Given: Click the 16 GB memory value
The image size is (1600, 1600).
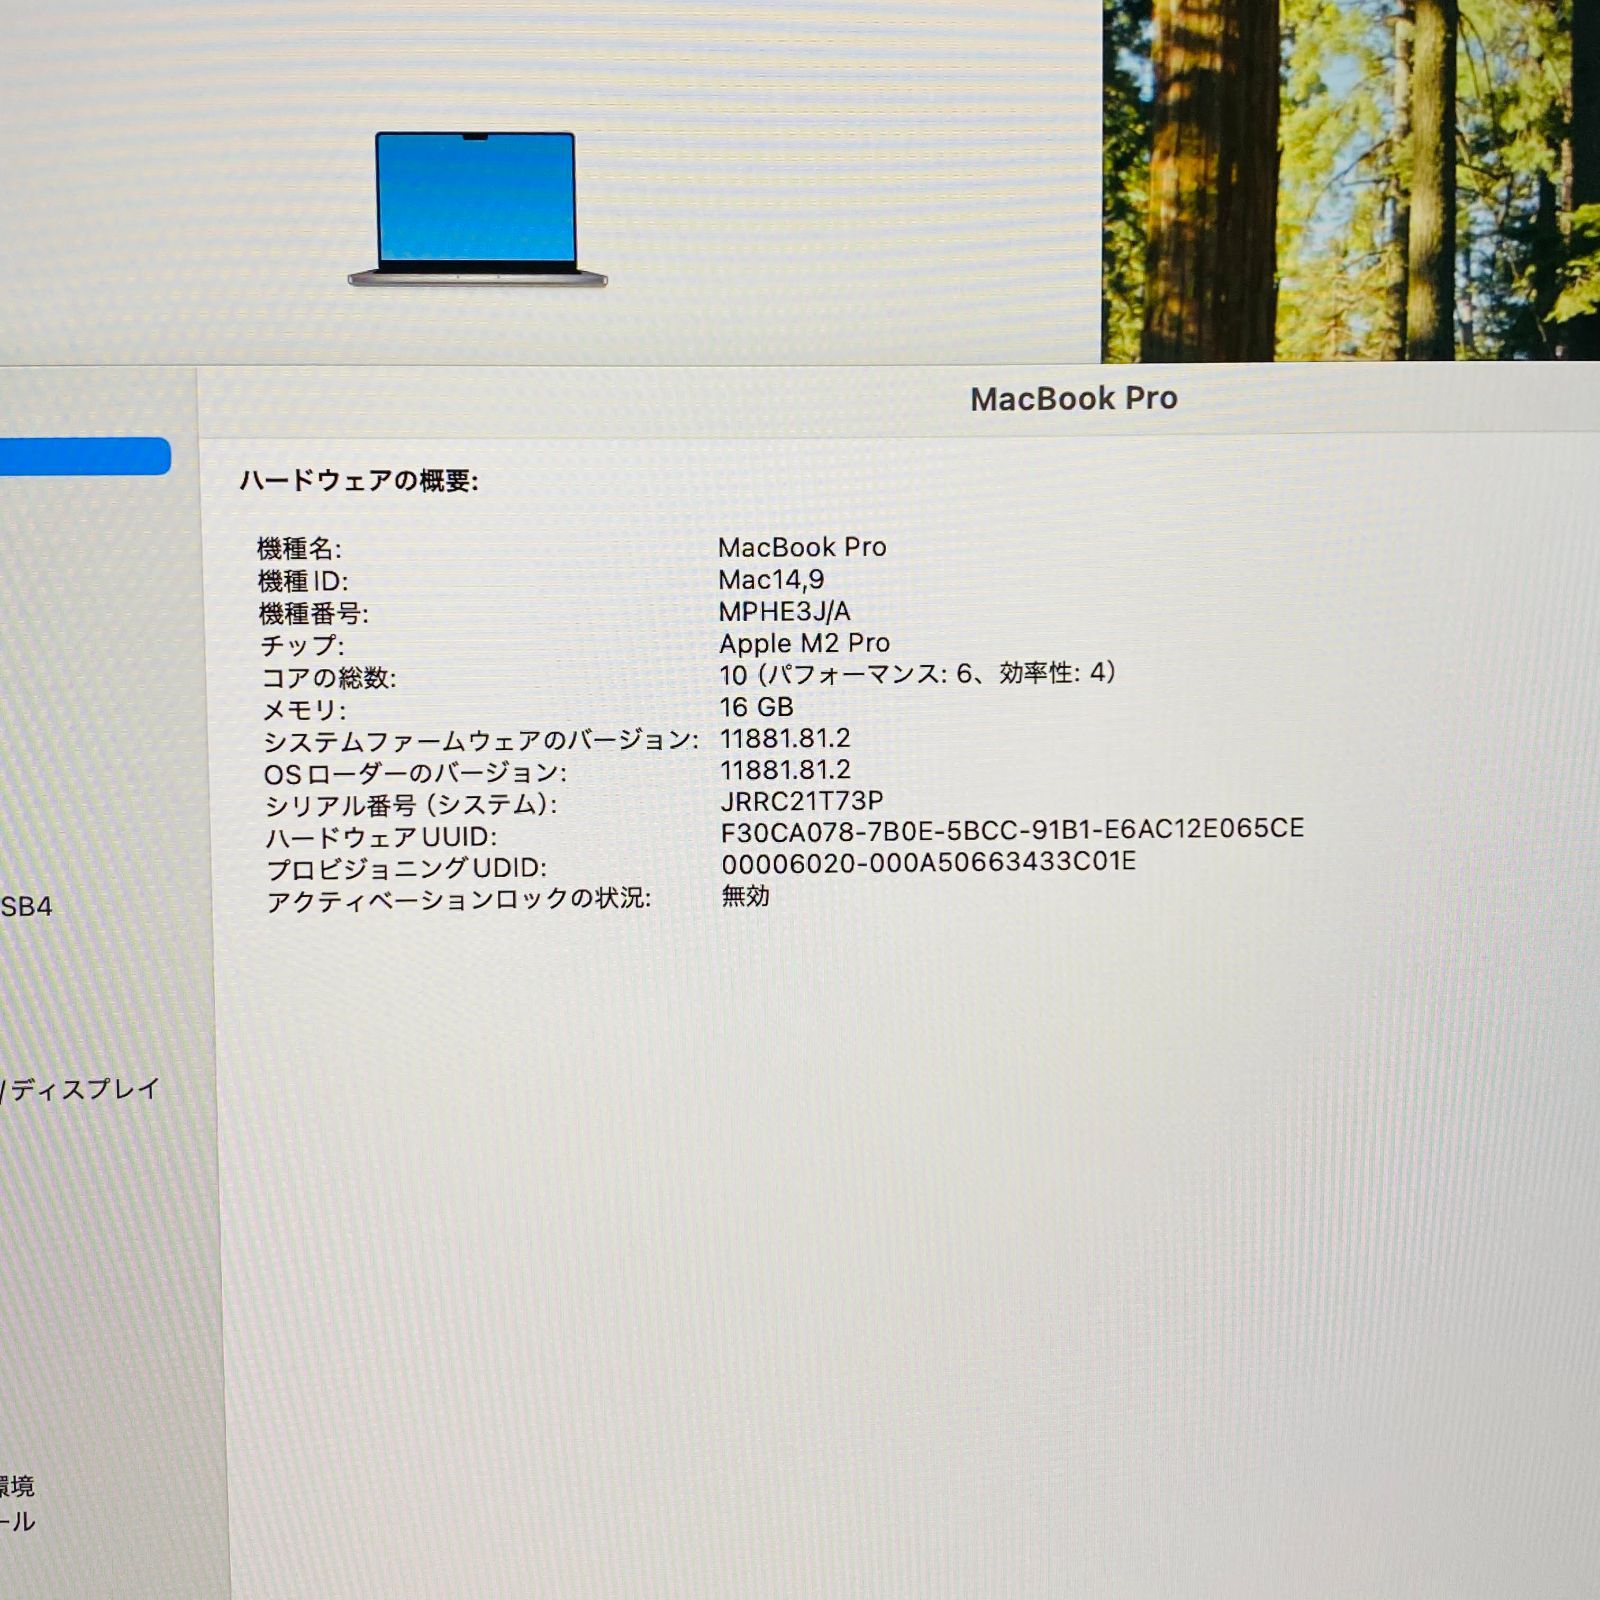Looking at the screenshot, I should (x=756, y=707).
